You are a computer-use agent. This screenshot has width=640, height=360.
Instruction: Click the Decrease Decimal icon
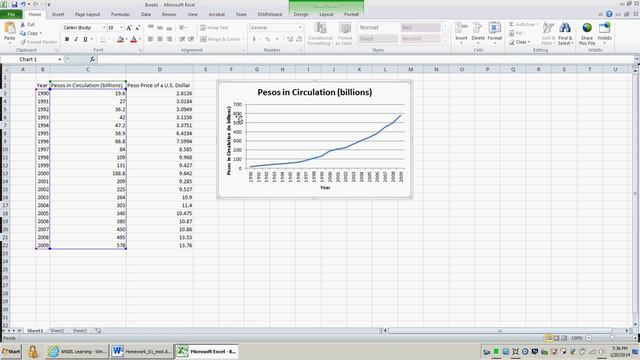pos(299,39)
